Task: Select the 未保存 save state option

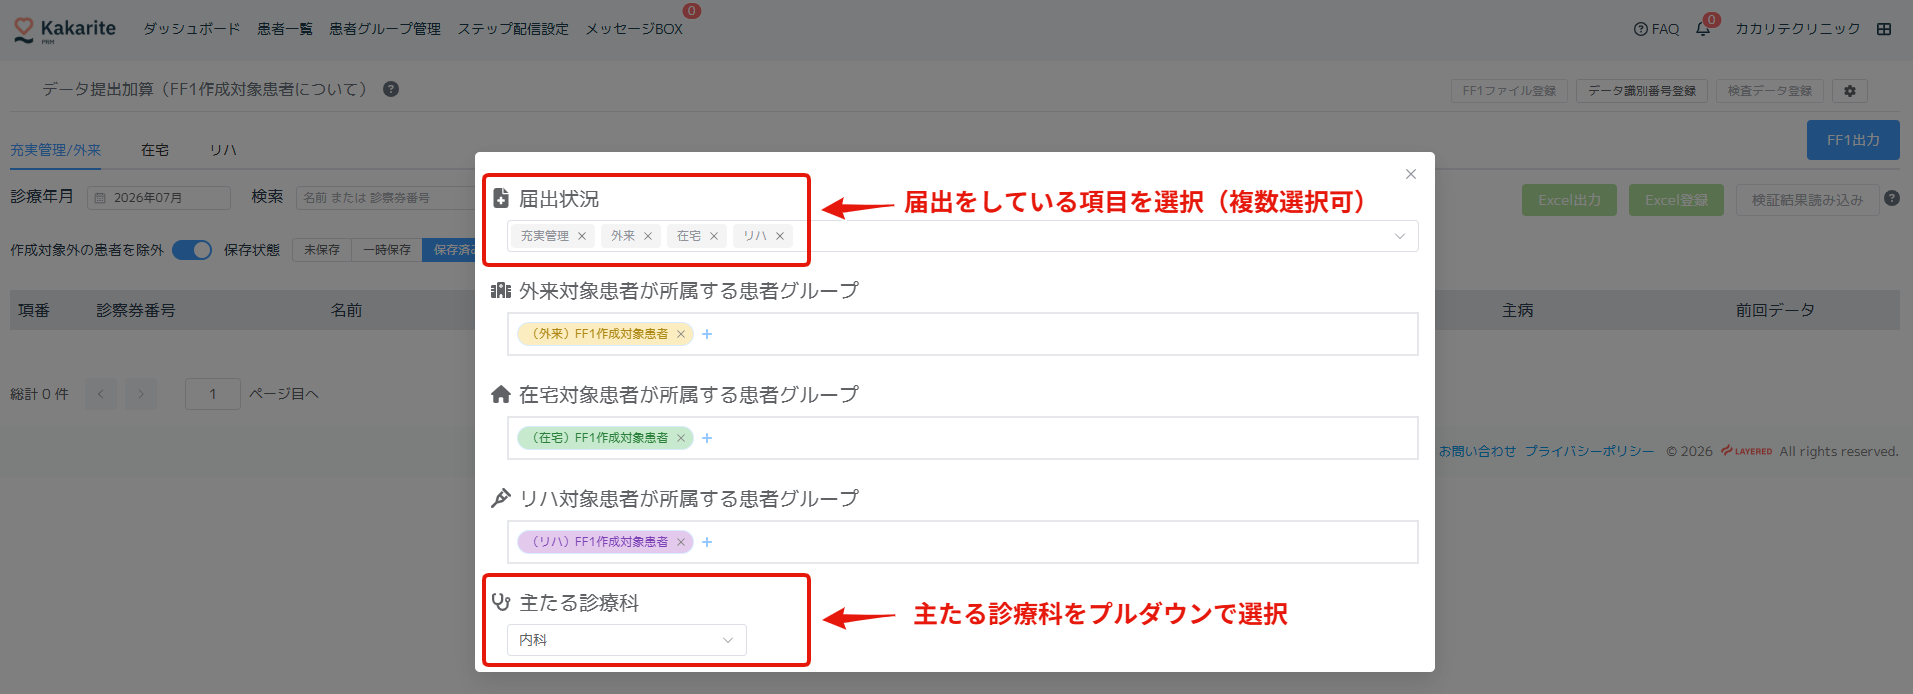Action: 322,250
